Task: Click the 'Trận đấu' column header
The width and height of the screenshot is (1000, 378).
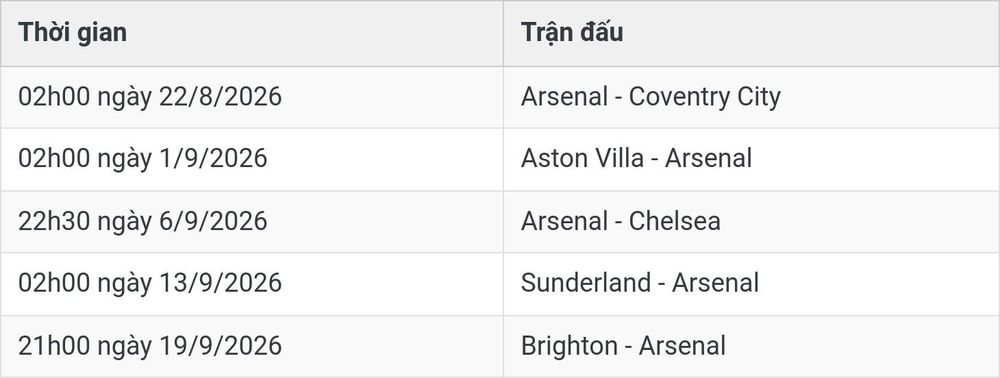Action: click(x=751, y=33)
